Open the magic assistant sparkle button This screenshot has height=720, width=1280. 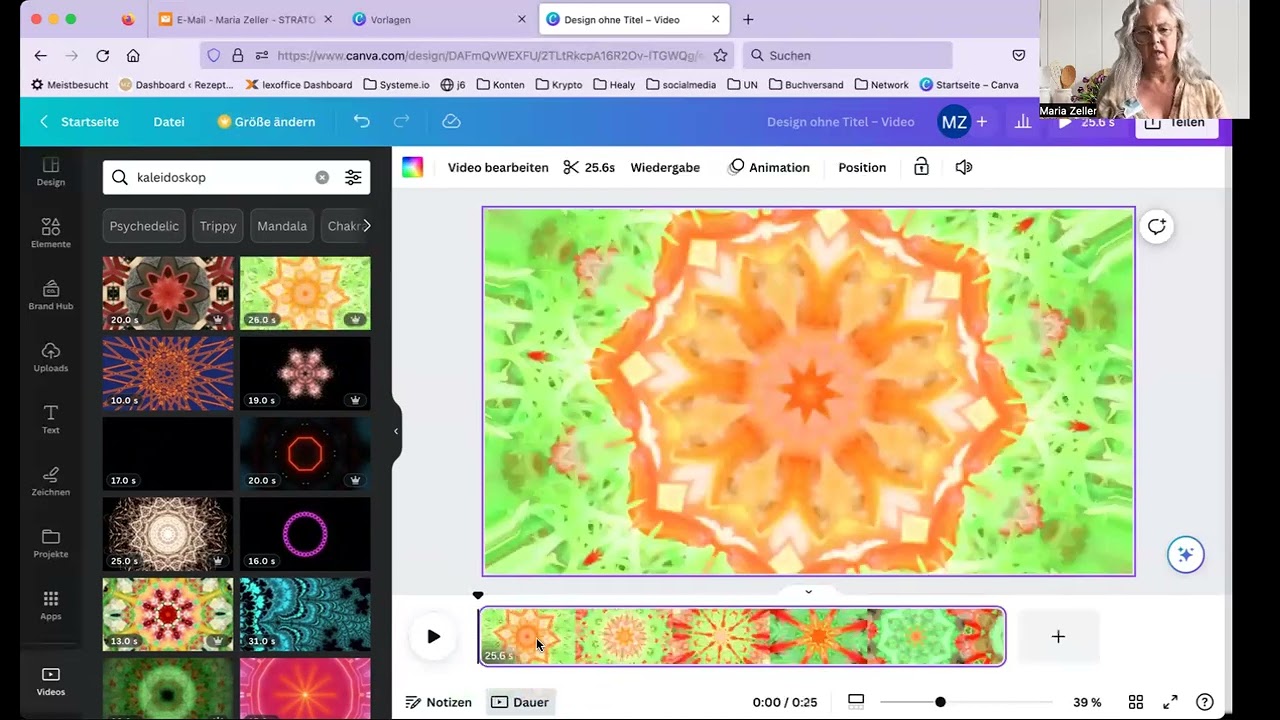(x=1186, y=554)
